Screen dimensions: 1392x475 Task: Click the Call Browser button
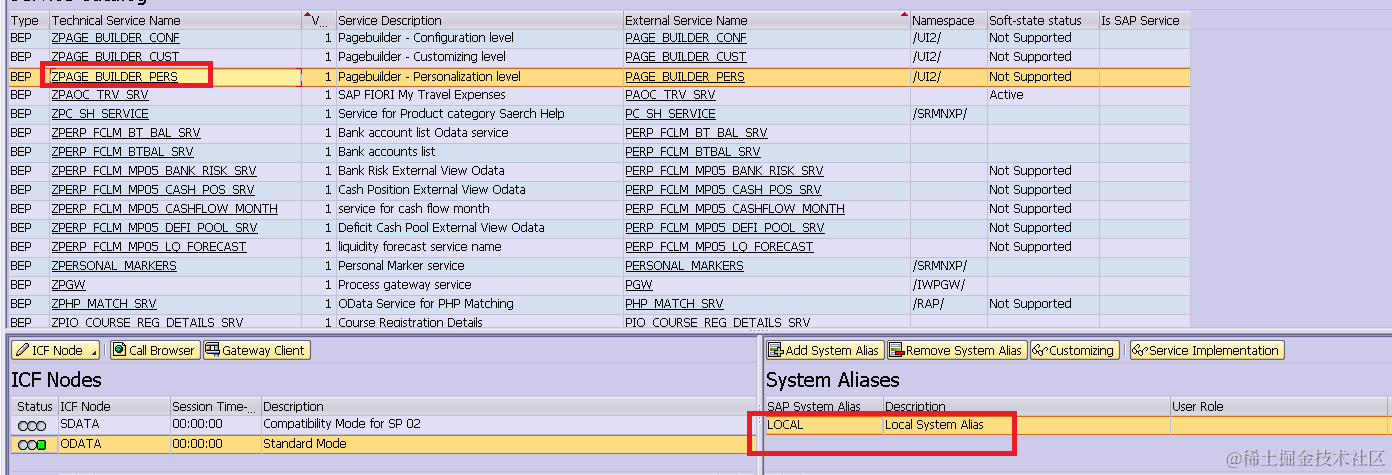click(155, 350)
